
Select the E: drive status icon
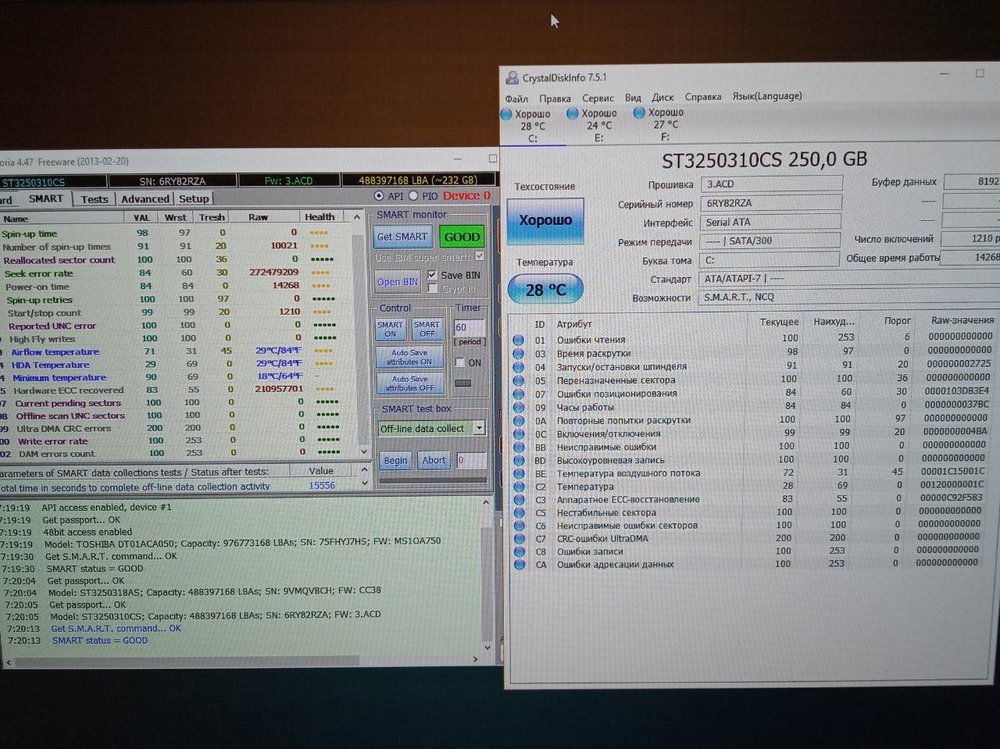pos(573,115)
